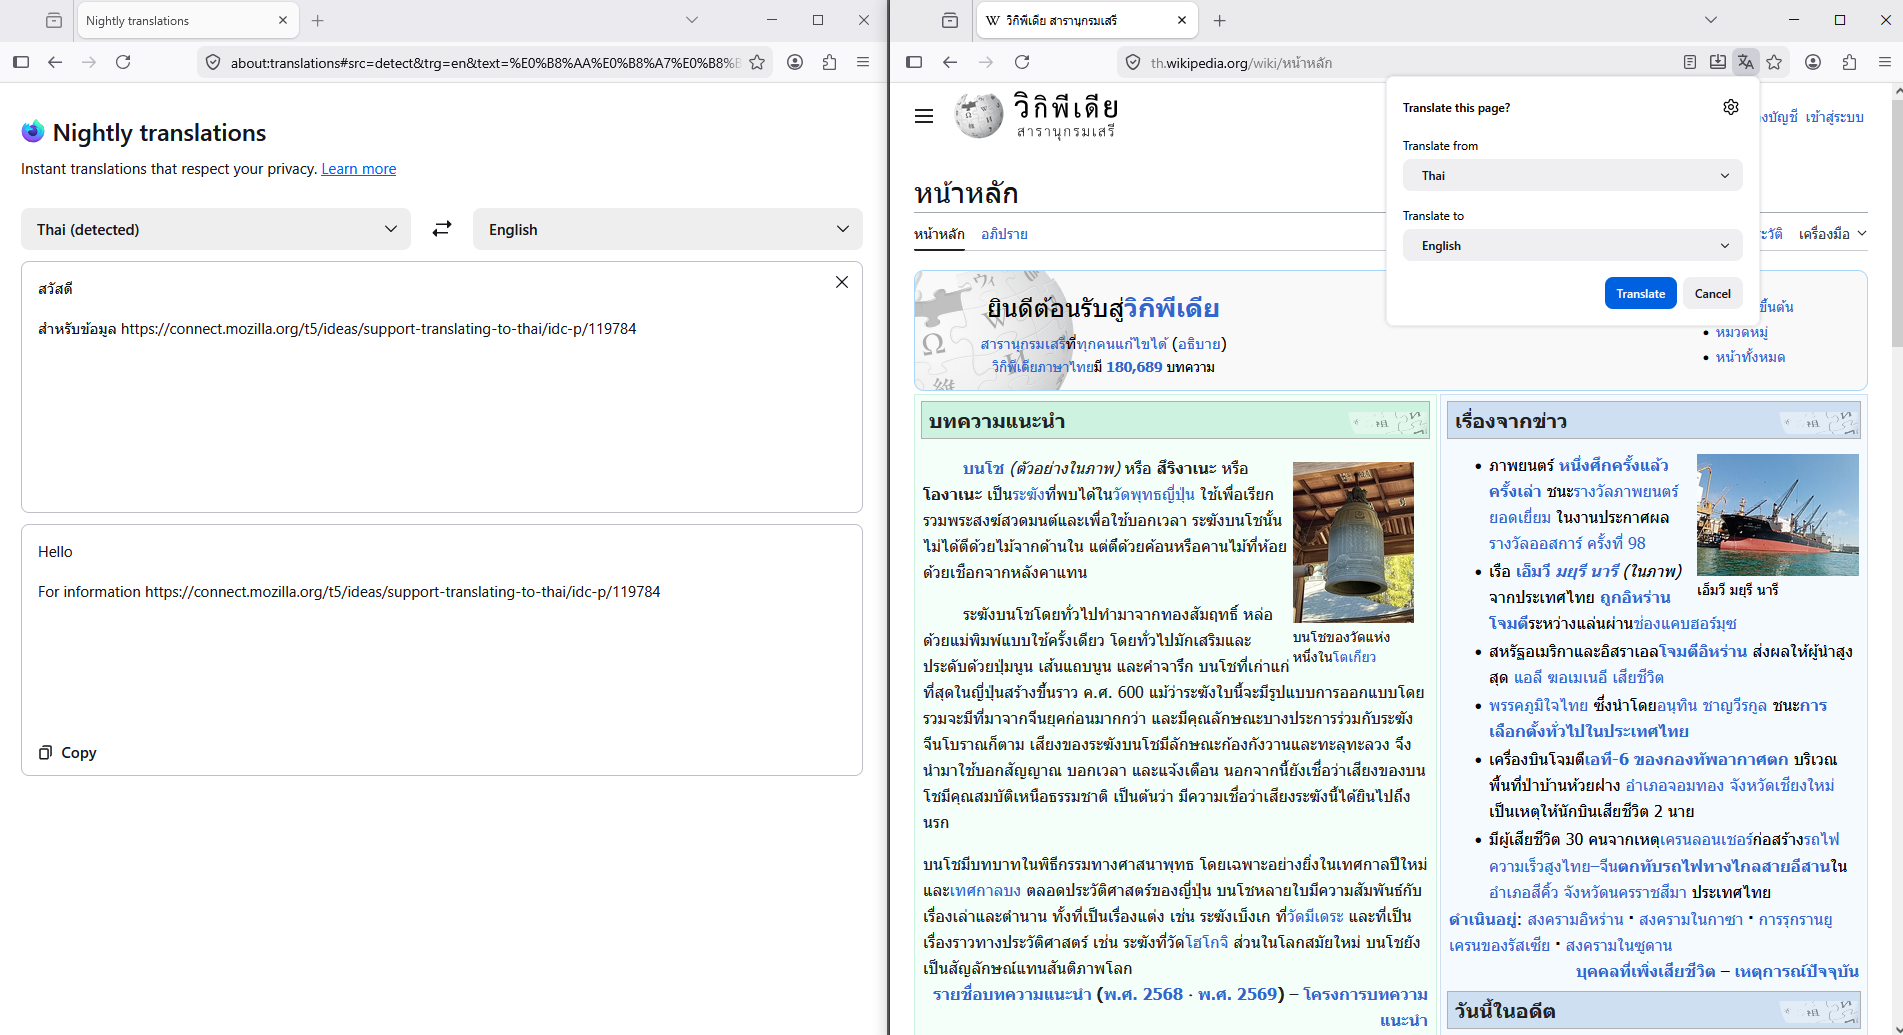Open extensions in the Wikipedia window
The image size is (1903, 1035).
click(1849, 62)
